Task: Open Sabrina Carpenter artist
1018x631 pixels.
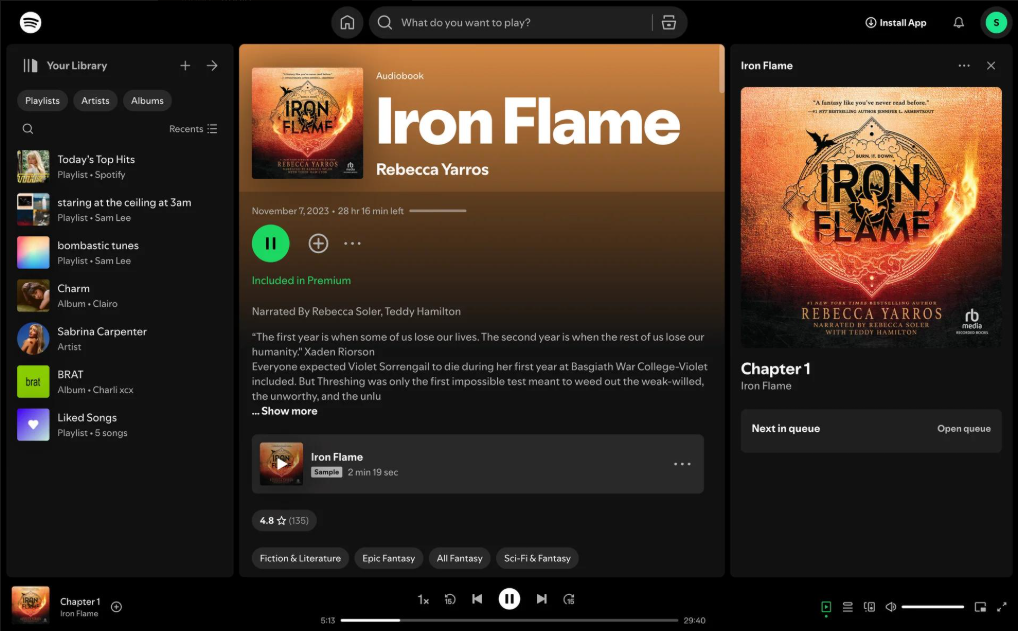Action: click(120, 338)
